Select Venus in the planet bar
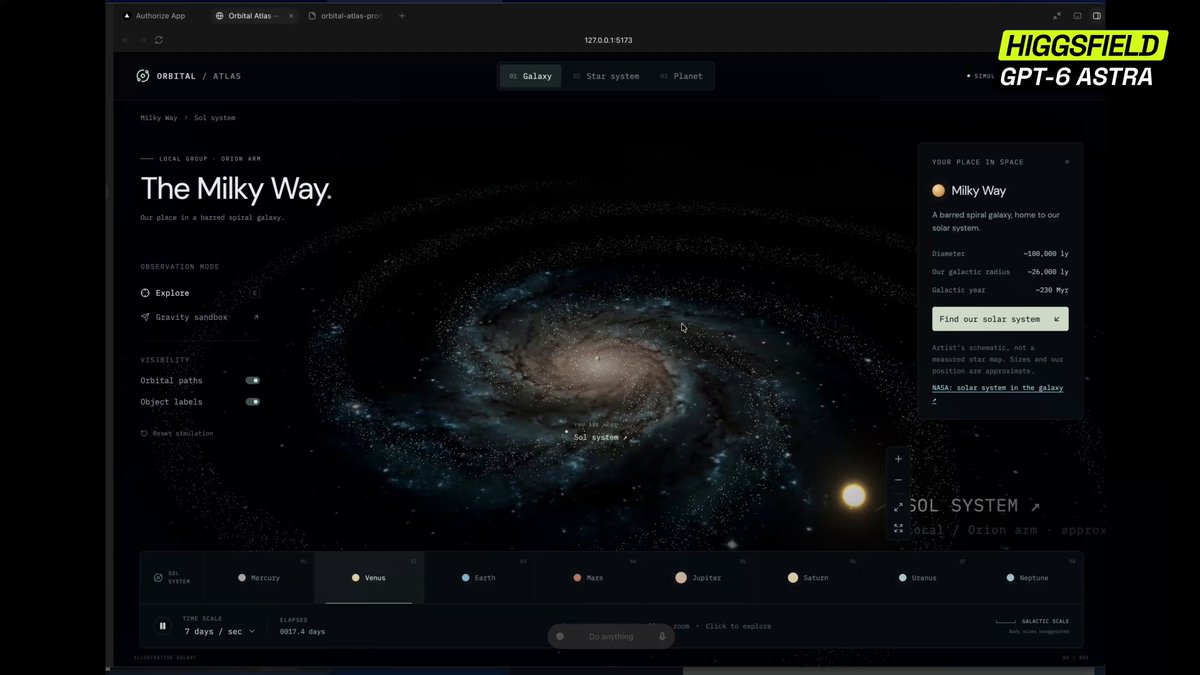The height and width of the screenshot is (675, 1200). coord(369,578)
